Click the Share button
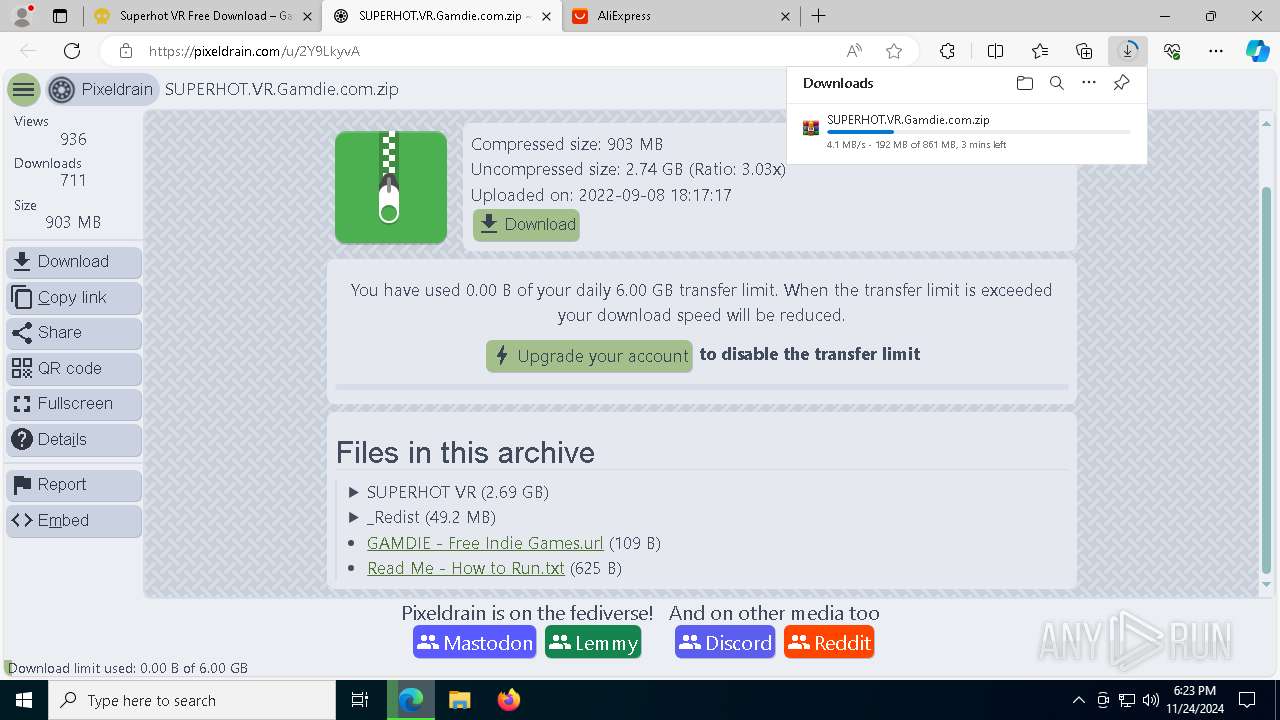 74,333
